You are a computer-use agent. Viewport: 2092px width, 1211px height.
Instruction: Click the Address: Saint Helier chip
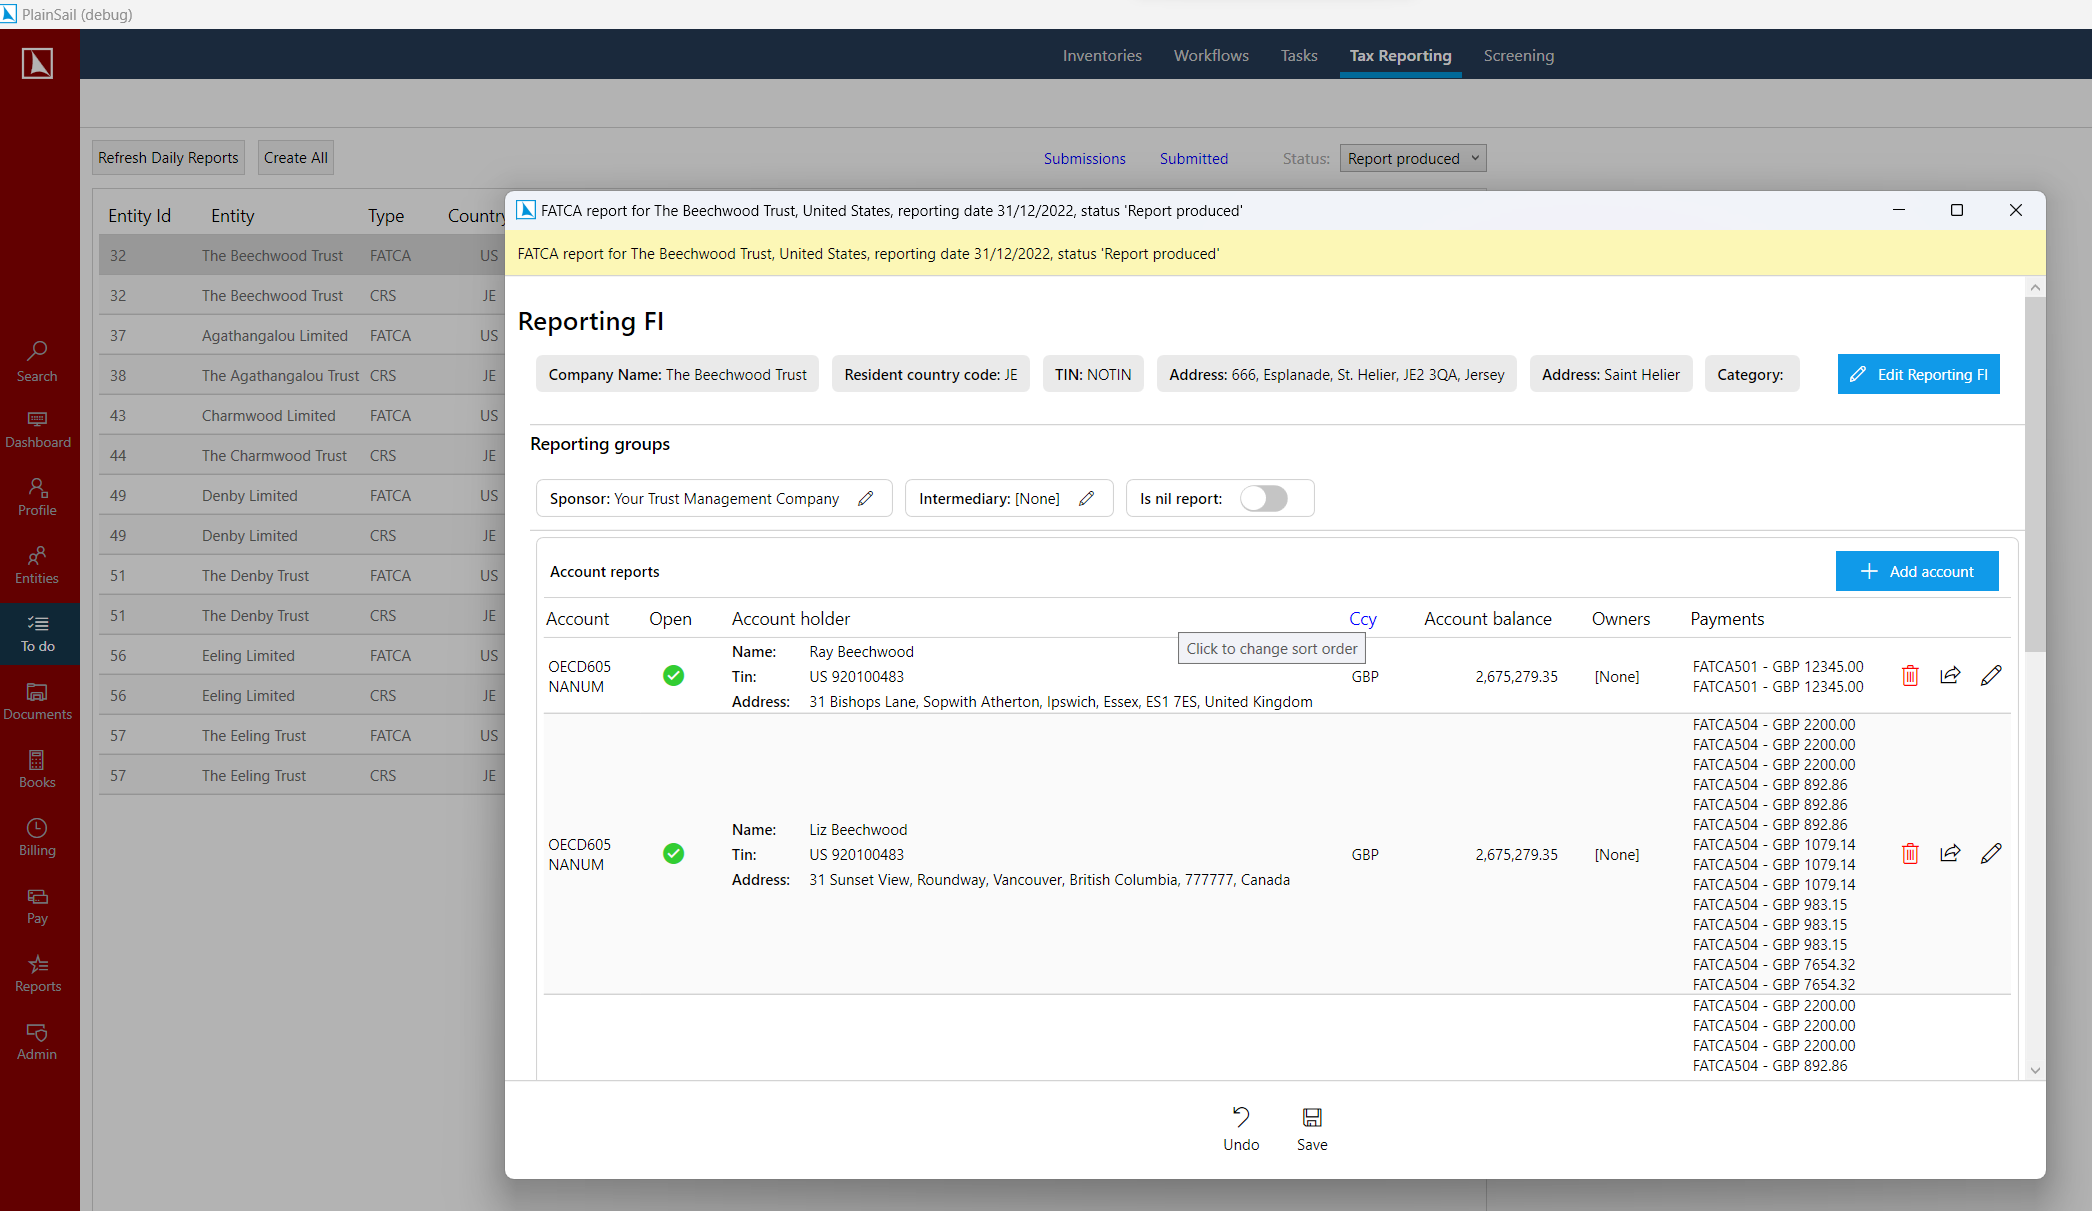coord(1610,374)
